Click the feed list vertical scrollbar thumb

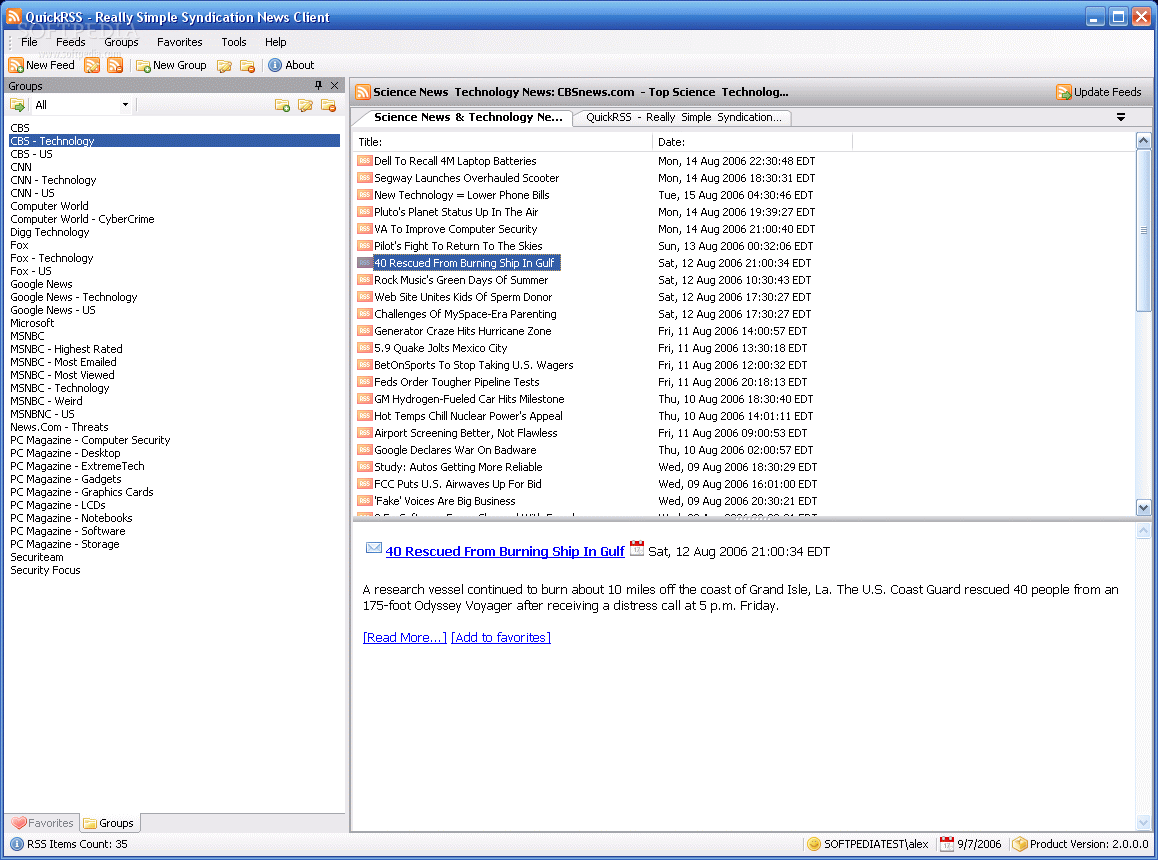point(1143,231)
